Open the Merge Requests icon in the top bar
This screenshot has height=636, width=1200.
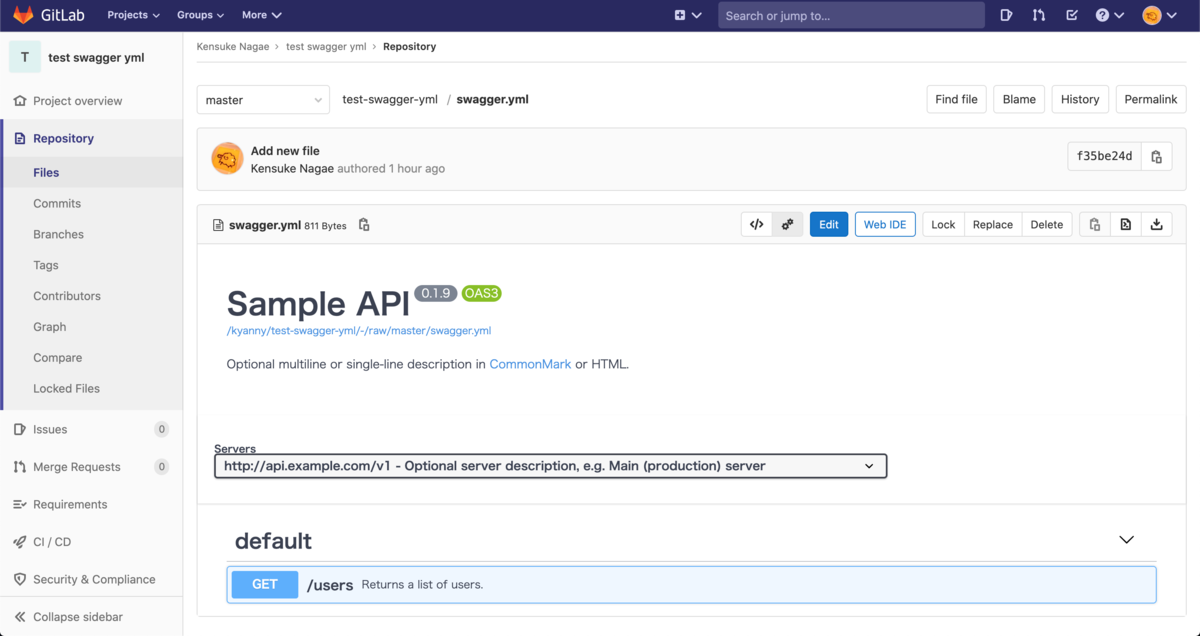1038,15
